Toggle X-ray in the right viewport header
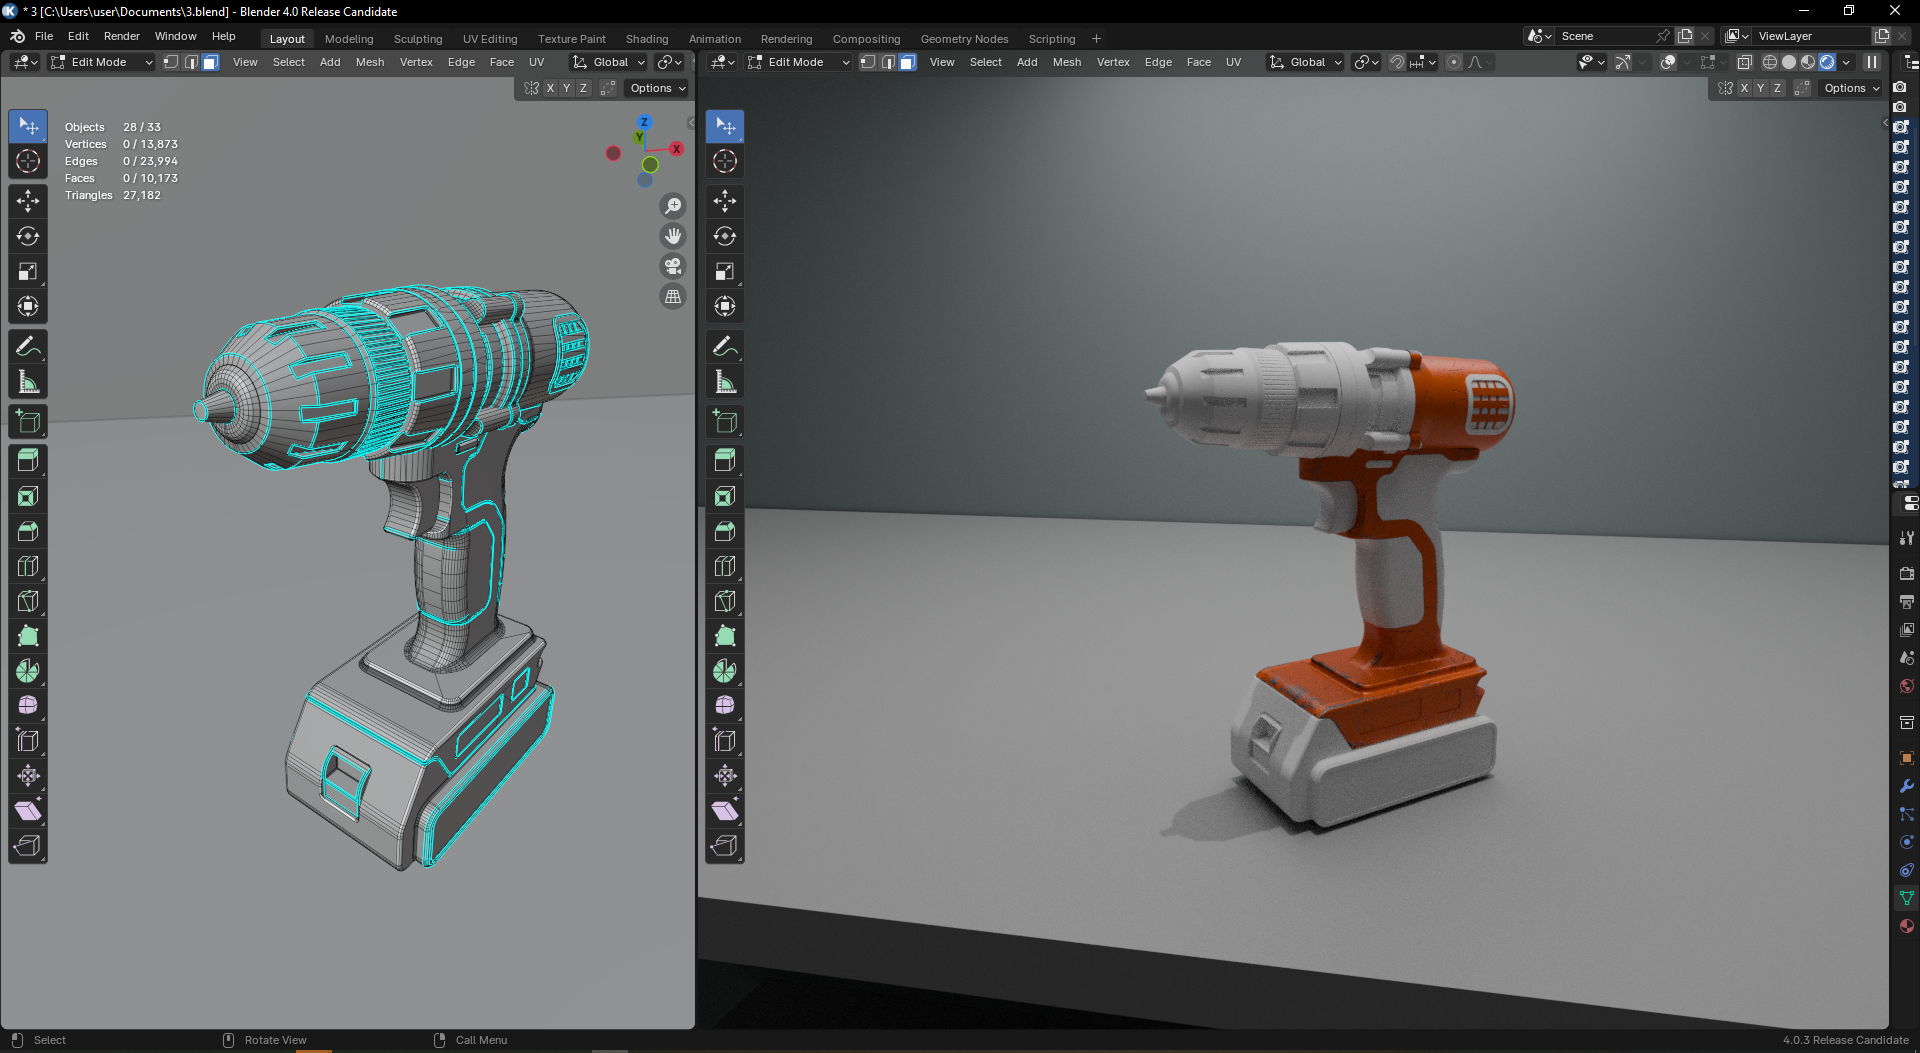1920x1053 pixels. pos(1745,62)
